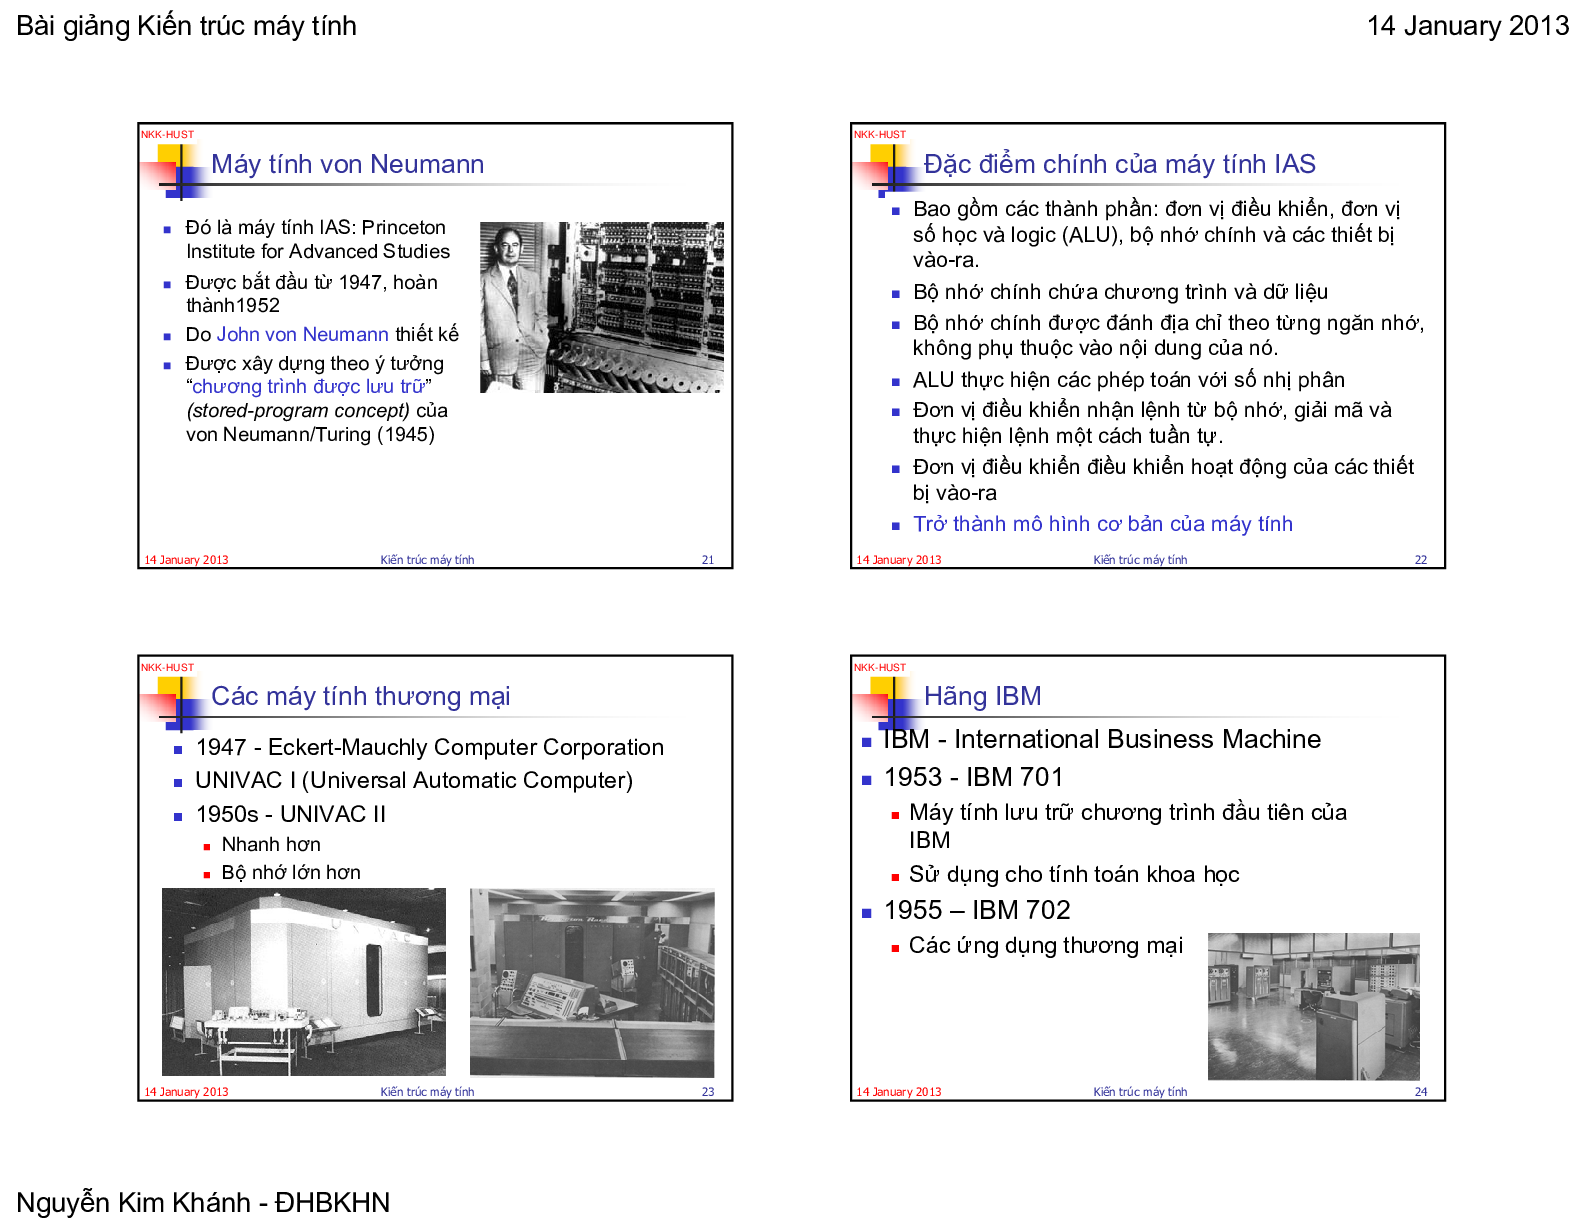Viewport: 1584px width, 1224px height.
Task: Click 'NKK-HUST' label on the Hãng IBM slide
Action: pyautogui.click(x=880, y=668)
